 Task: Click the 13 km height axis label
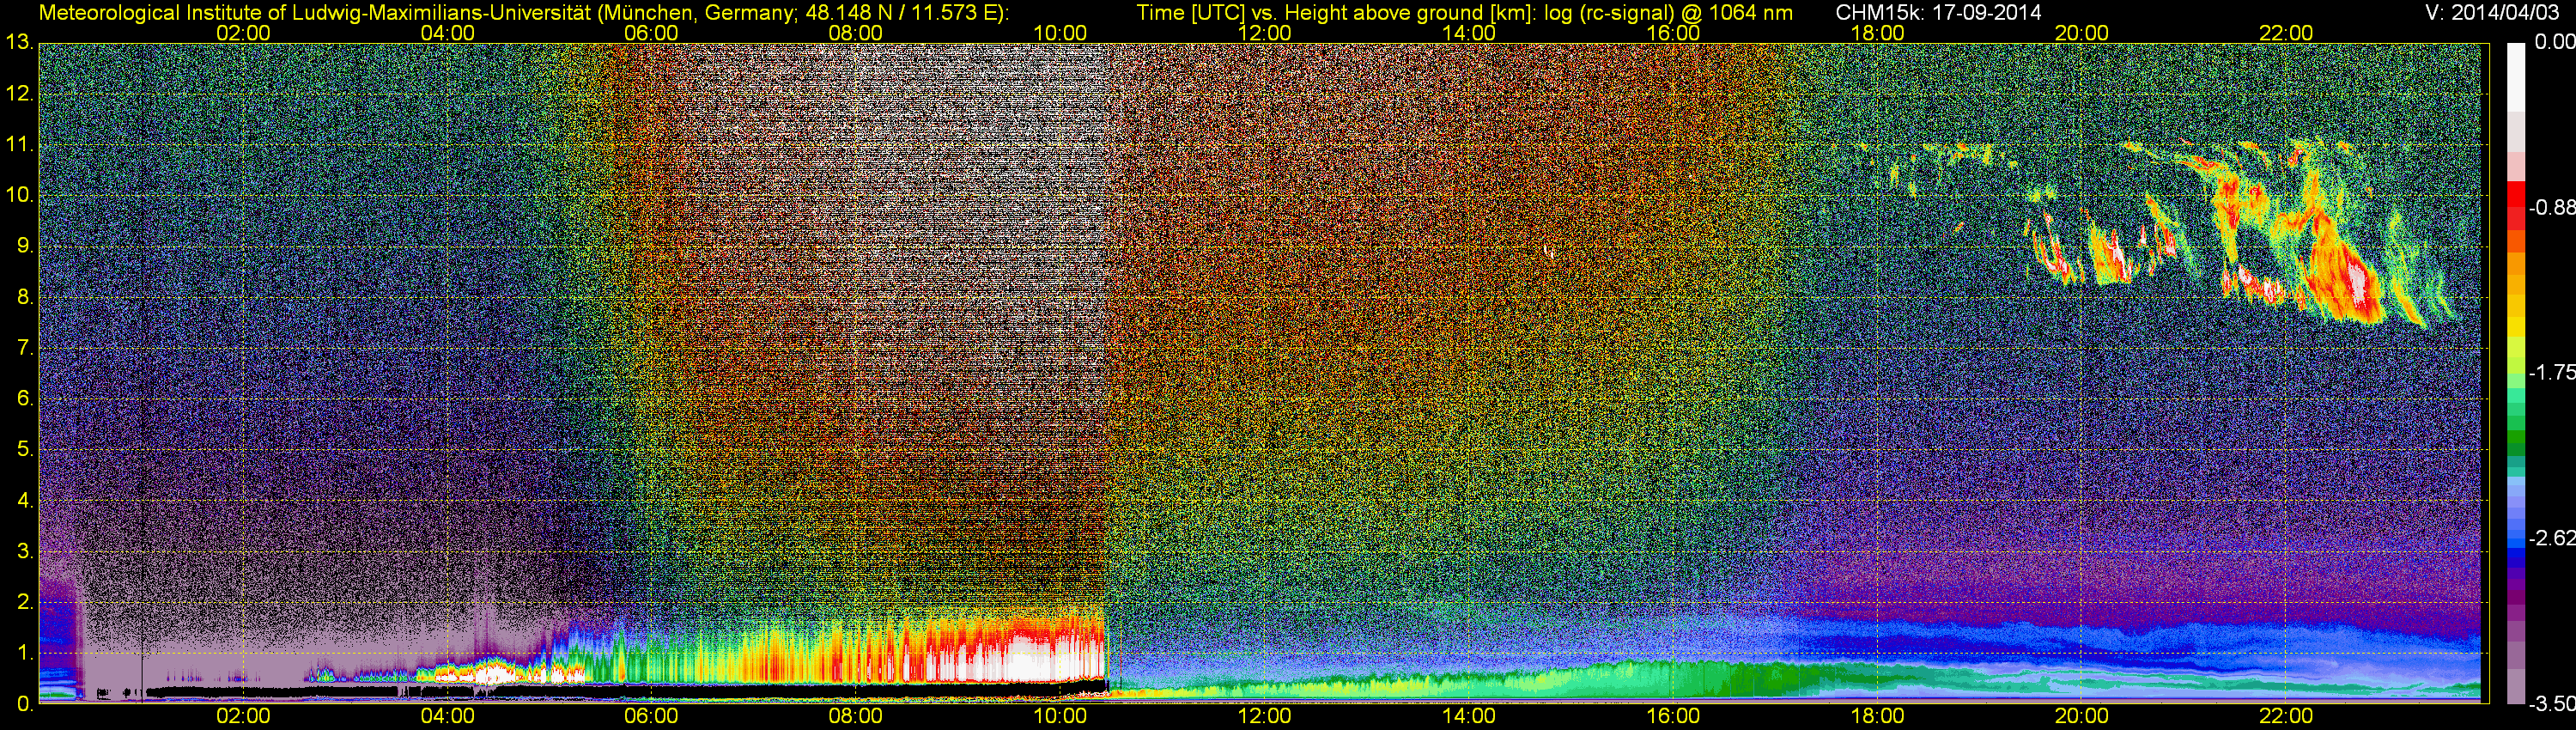click(18, 43)
